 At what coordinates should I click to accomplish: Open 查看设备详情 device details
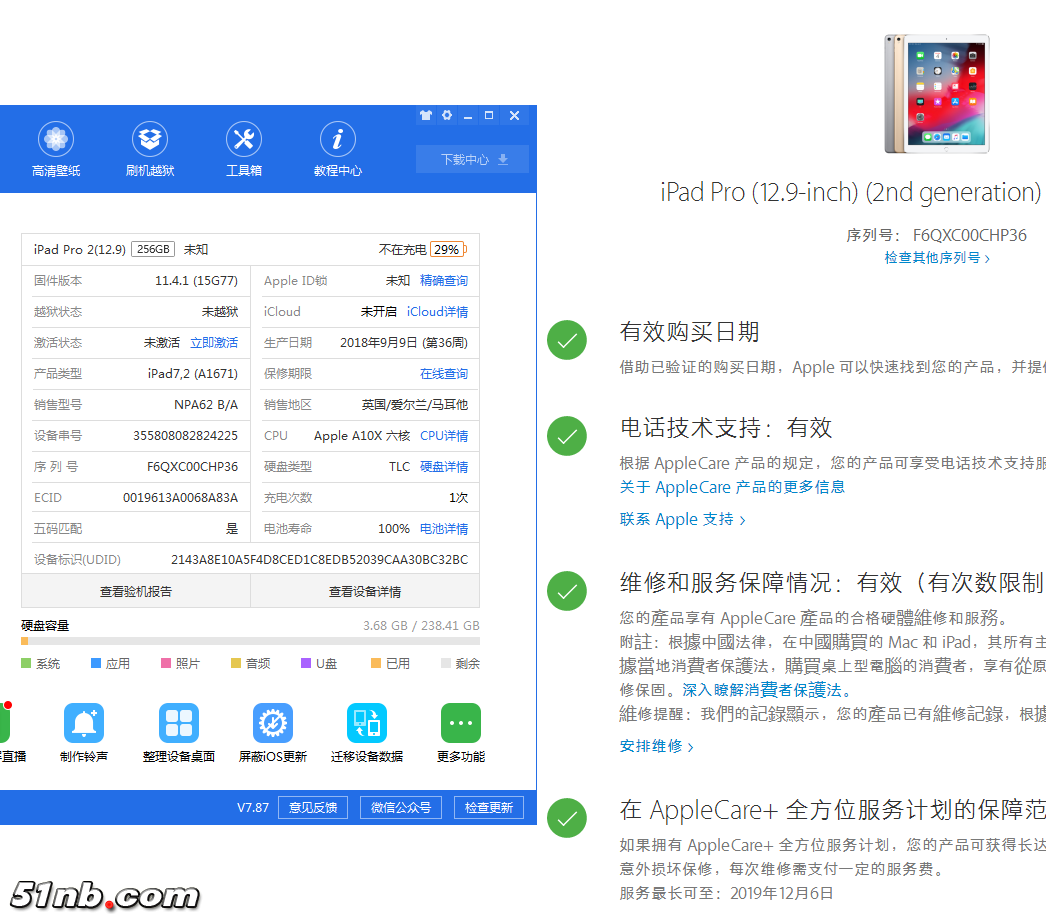pos(365,591)
